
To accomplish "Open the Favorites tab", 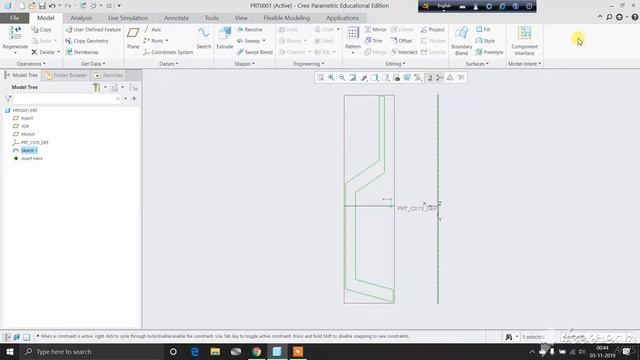I will click(109, 75).
